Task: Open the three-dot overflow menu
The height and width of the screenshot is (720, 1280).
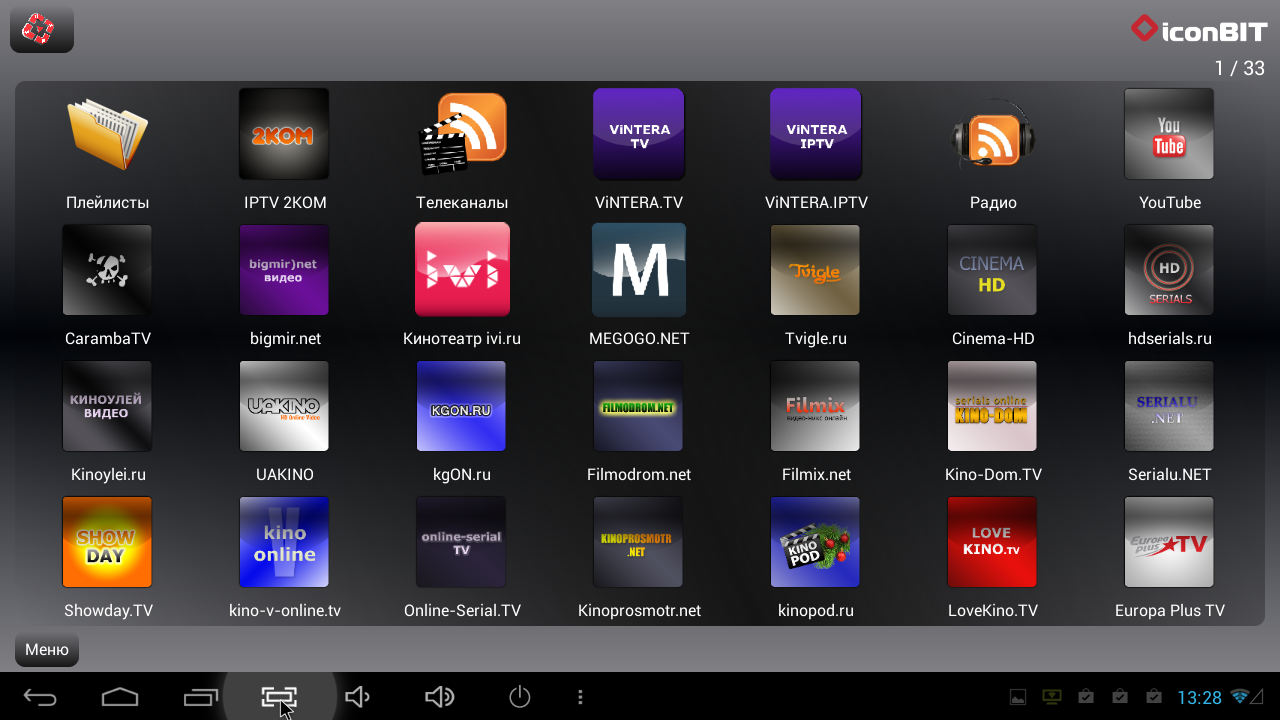Action: [x=580, y=697]
